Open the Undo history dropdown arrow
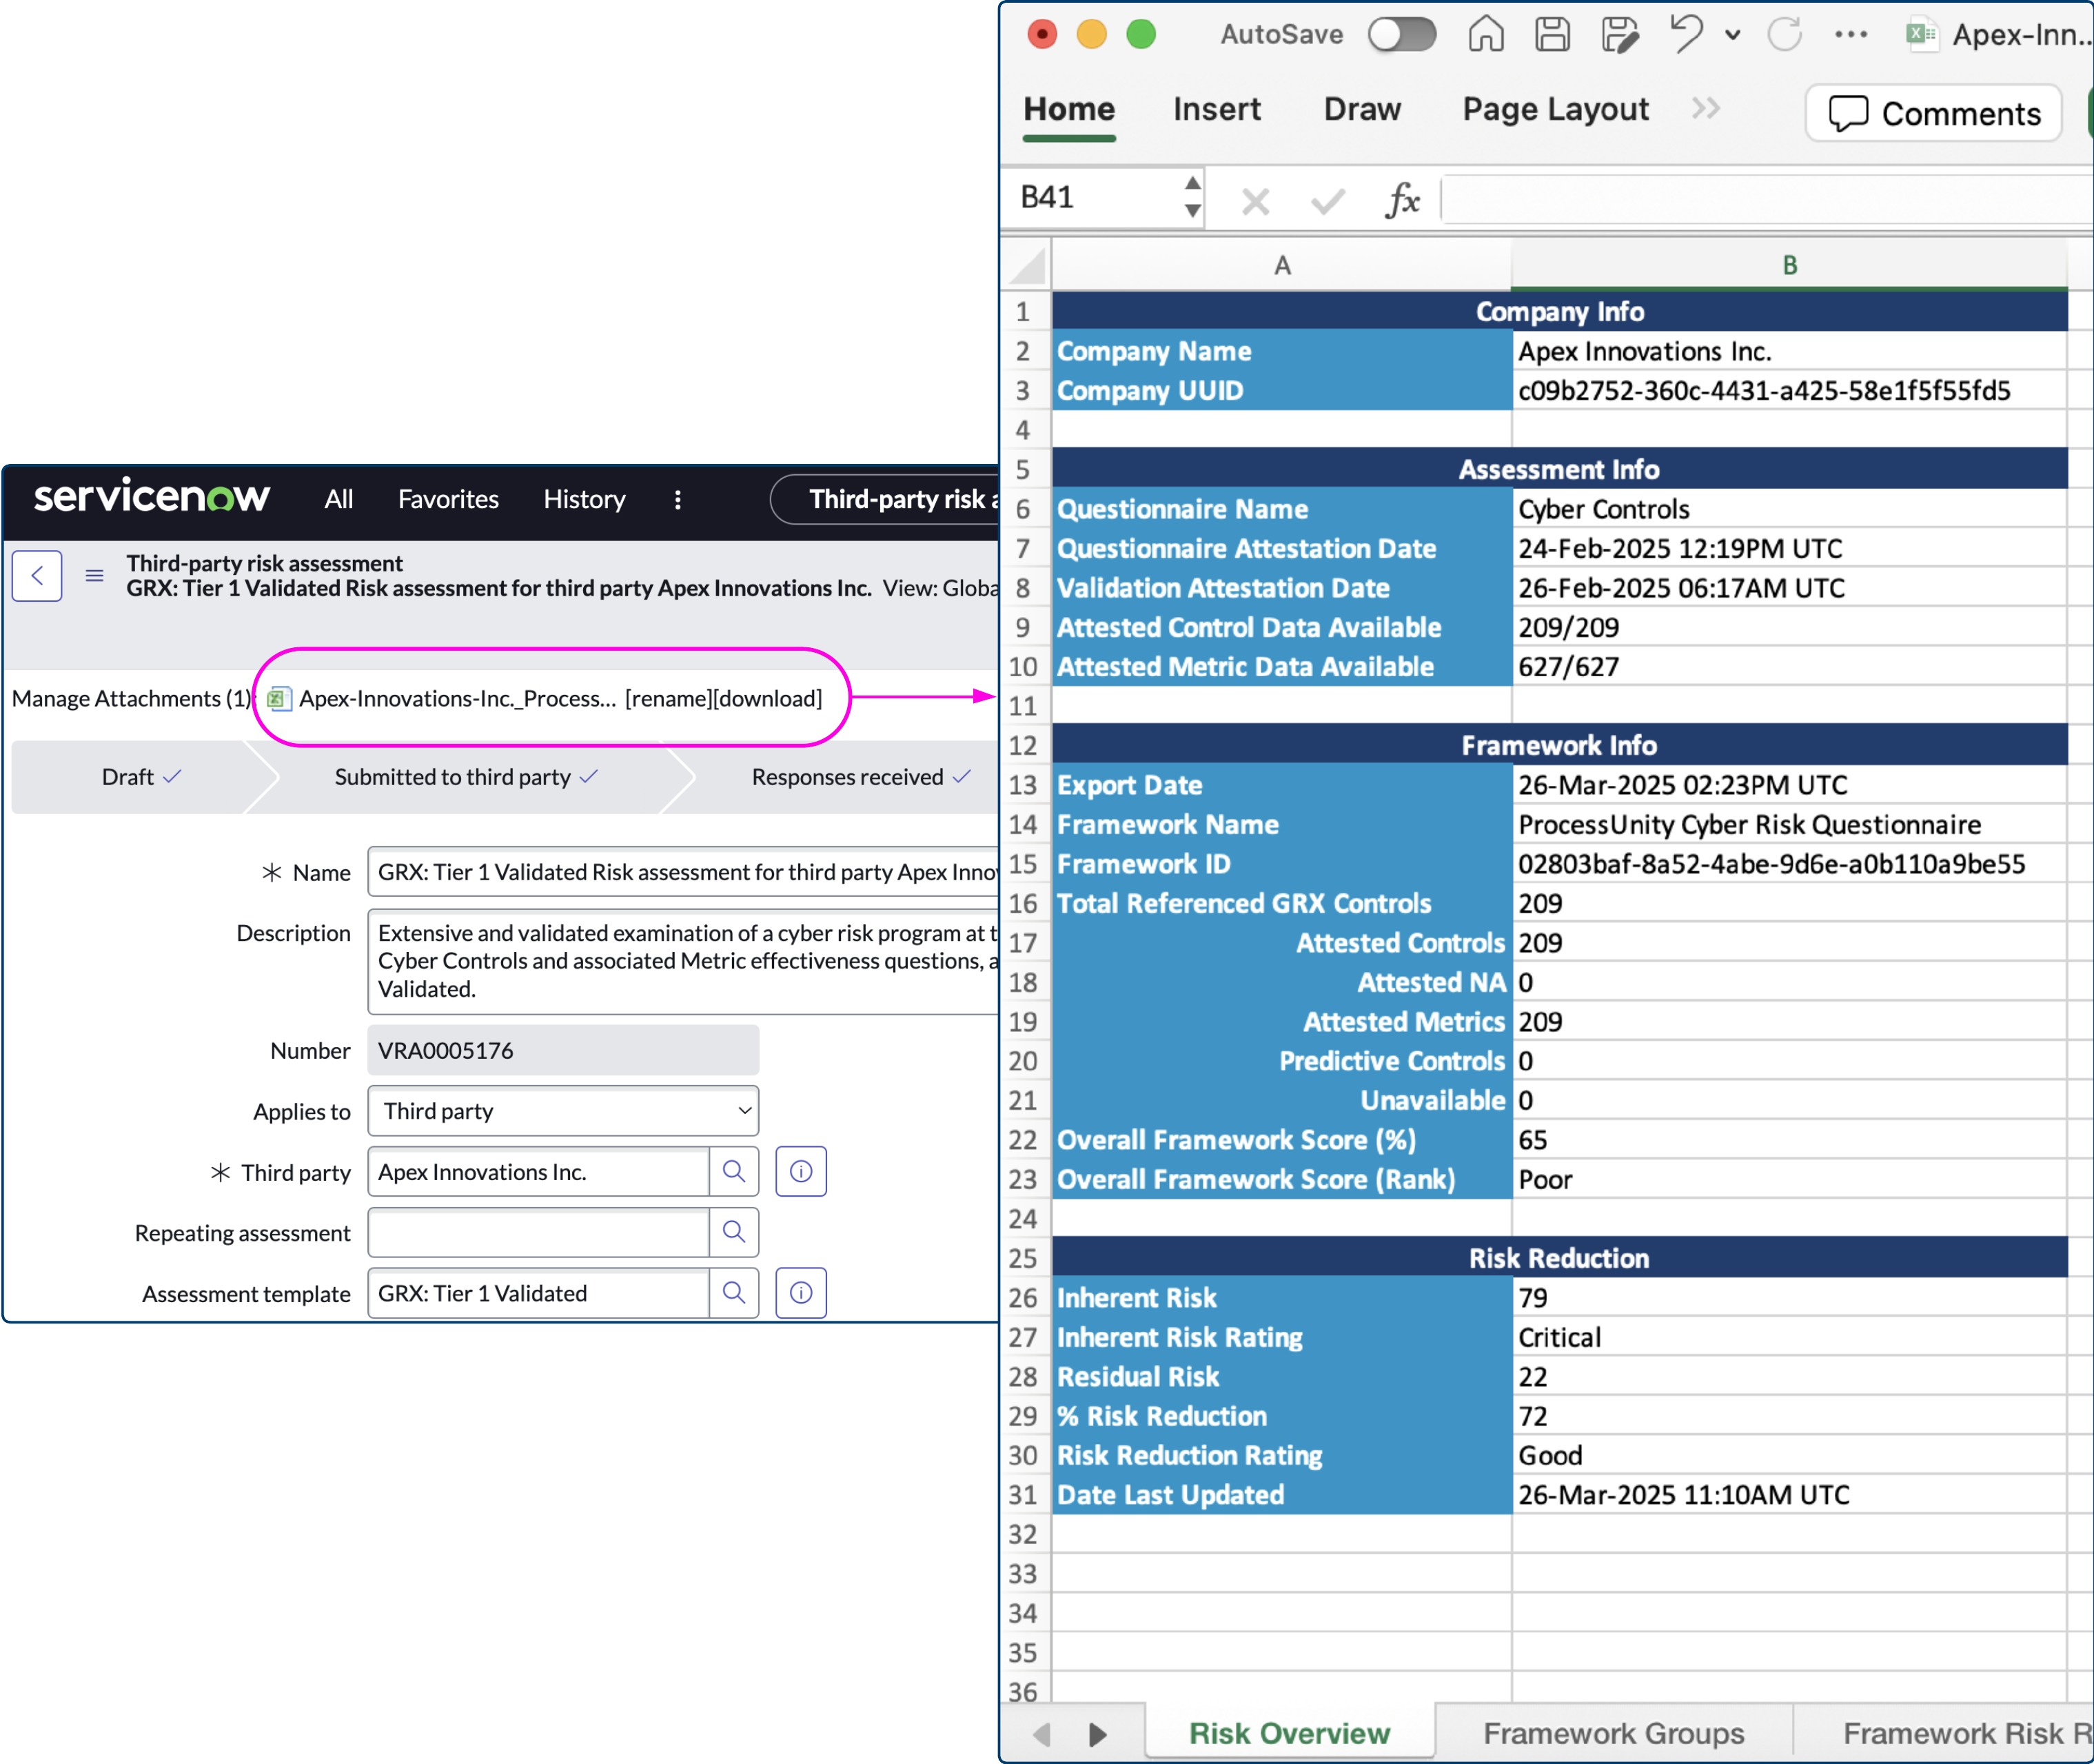 1733,36
